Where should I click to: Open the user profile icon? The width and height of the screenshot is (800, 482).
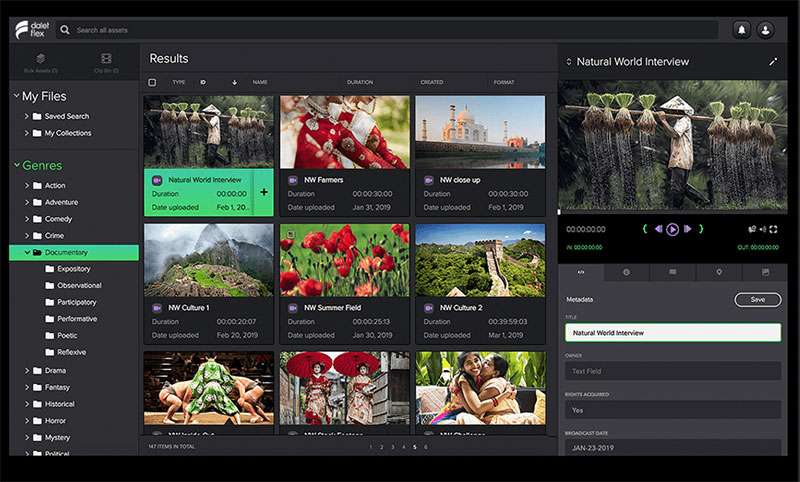pyautogui.click(x=765, y=30)
